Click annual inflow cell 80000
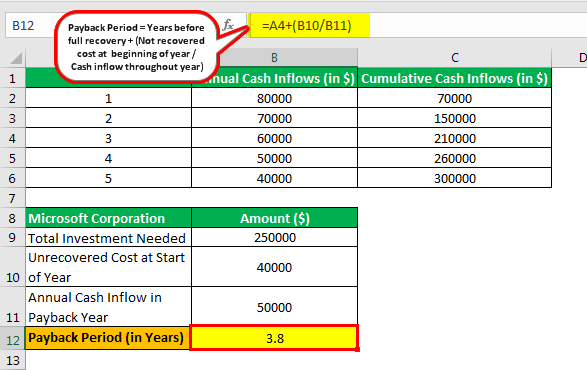Viewport: 587px width, 370px height. 274,98
